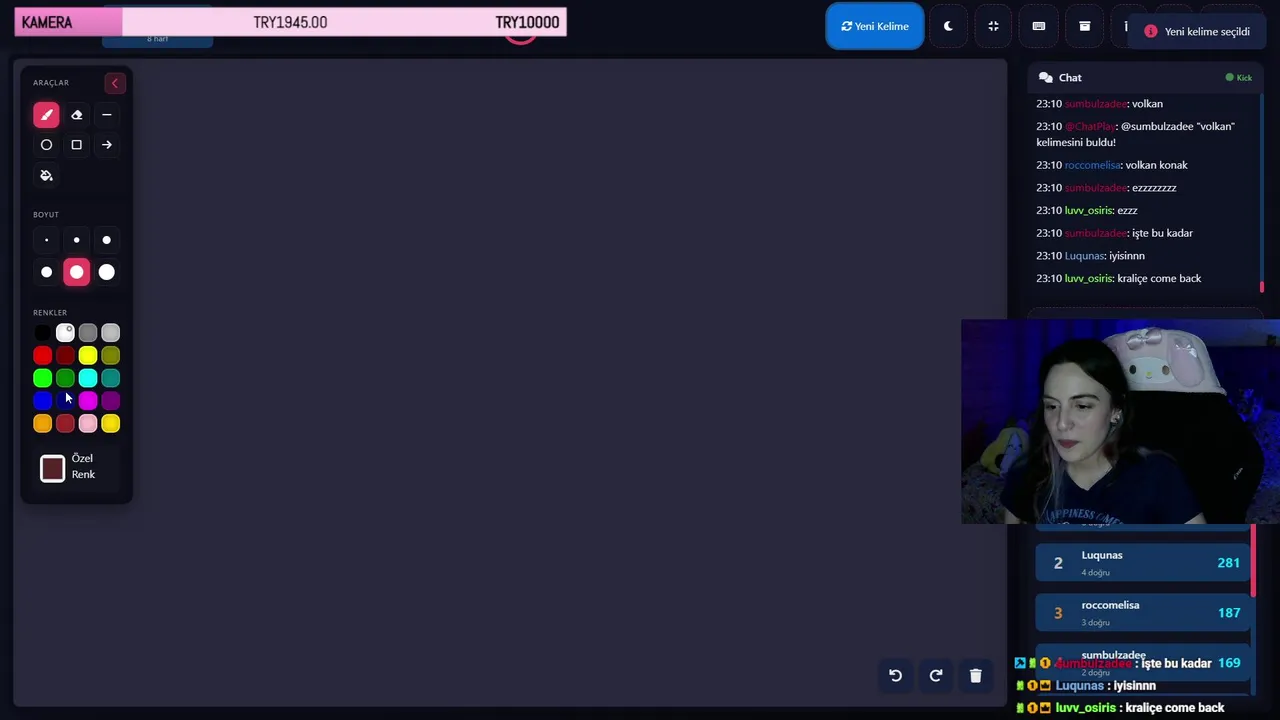Choose the fourth brush size dot
Screen dimensions: 1280x720
pyautogui.click(x=46, y=272)
